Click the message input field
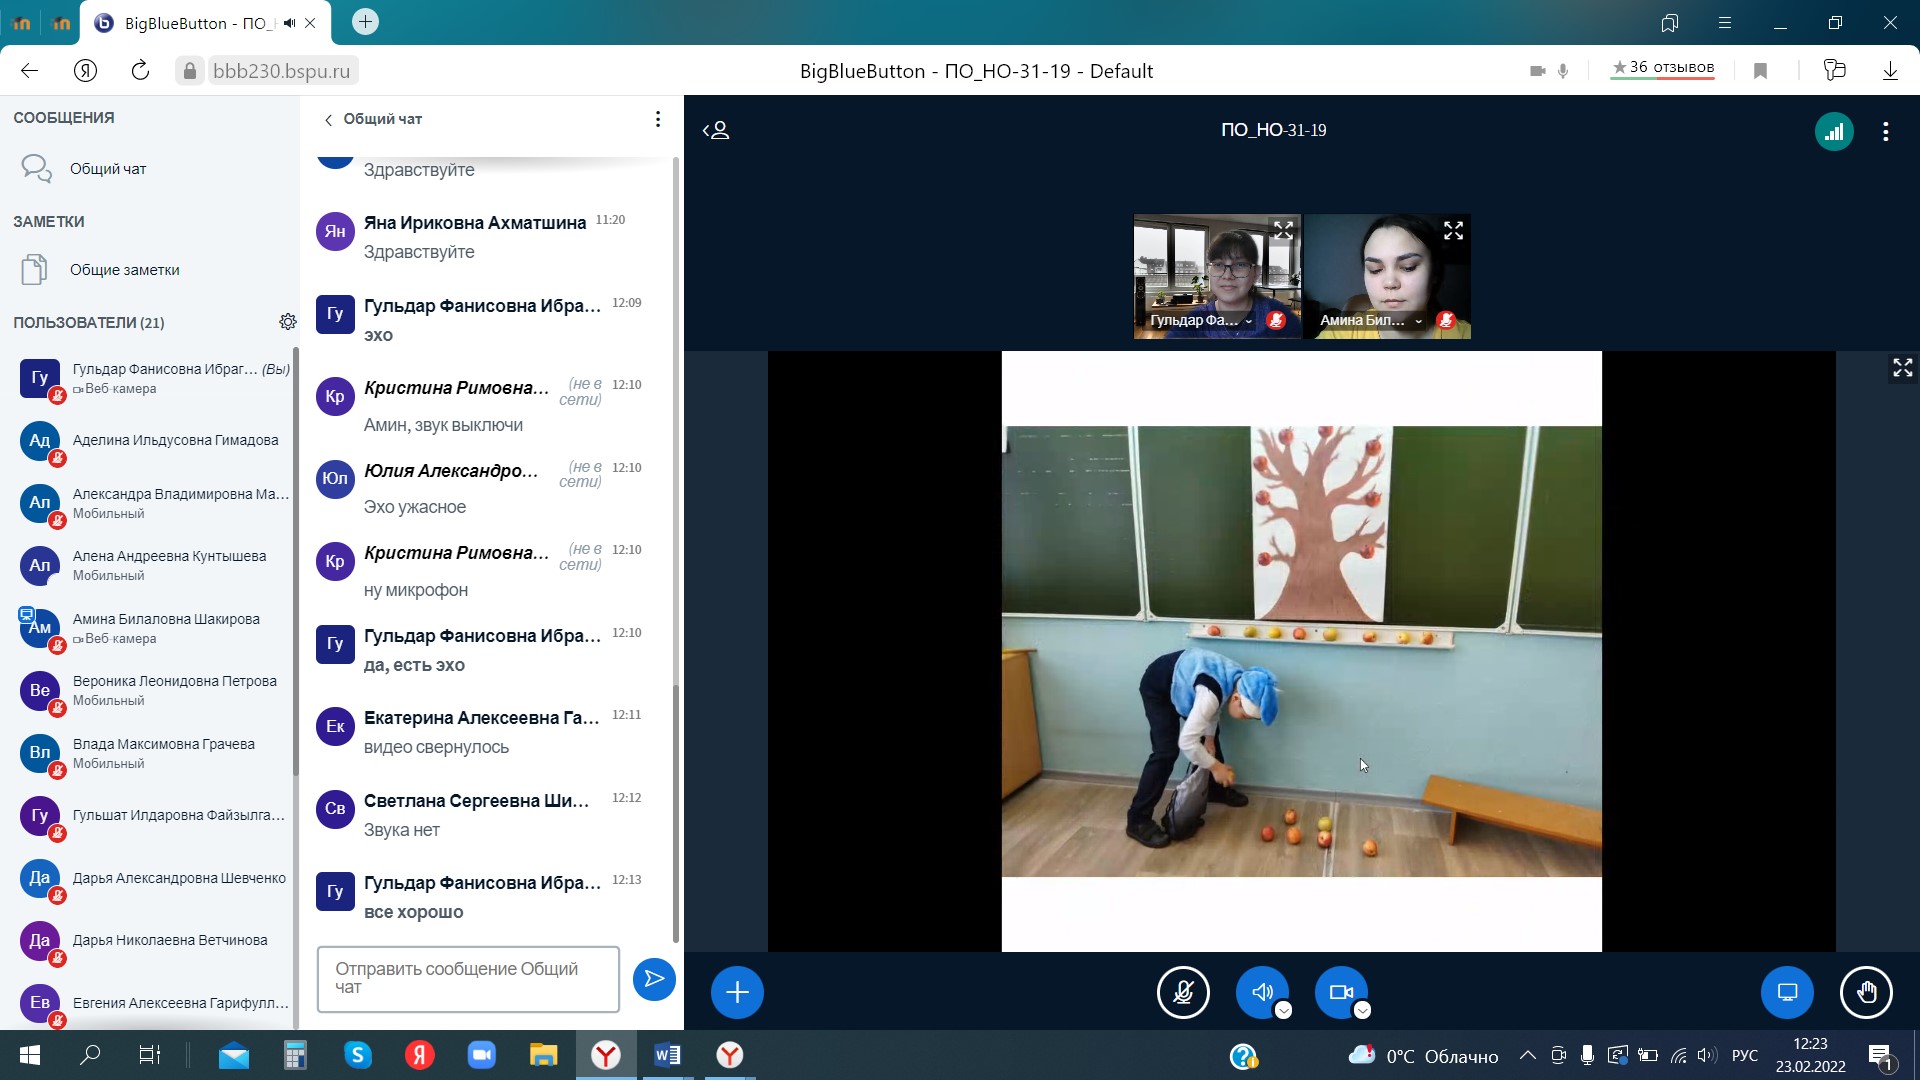Screen dimensions: 1920x1080 (x=468, y=978)
